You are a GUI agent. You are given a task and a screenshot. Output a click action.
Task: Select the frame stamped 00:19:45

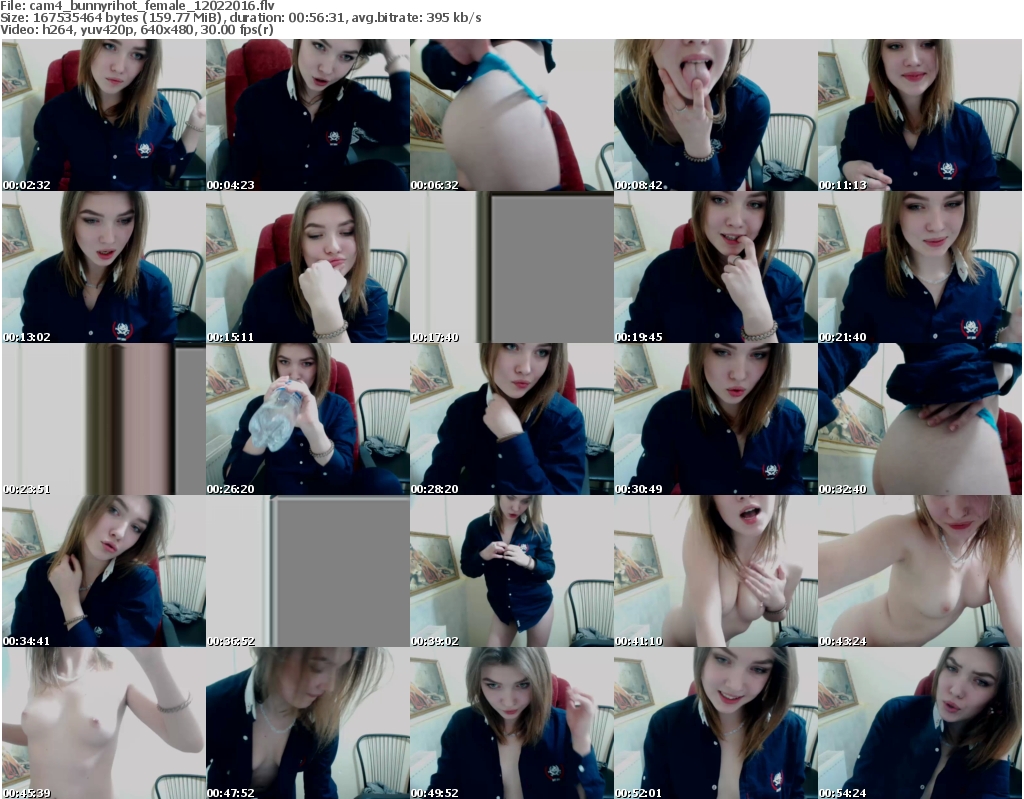716,267
